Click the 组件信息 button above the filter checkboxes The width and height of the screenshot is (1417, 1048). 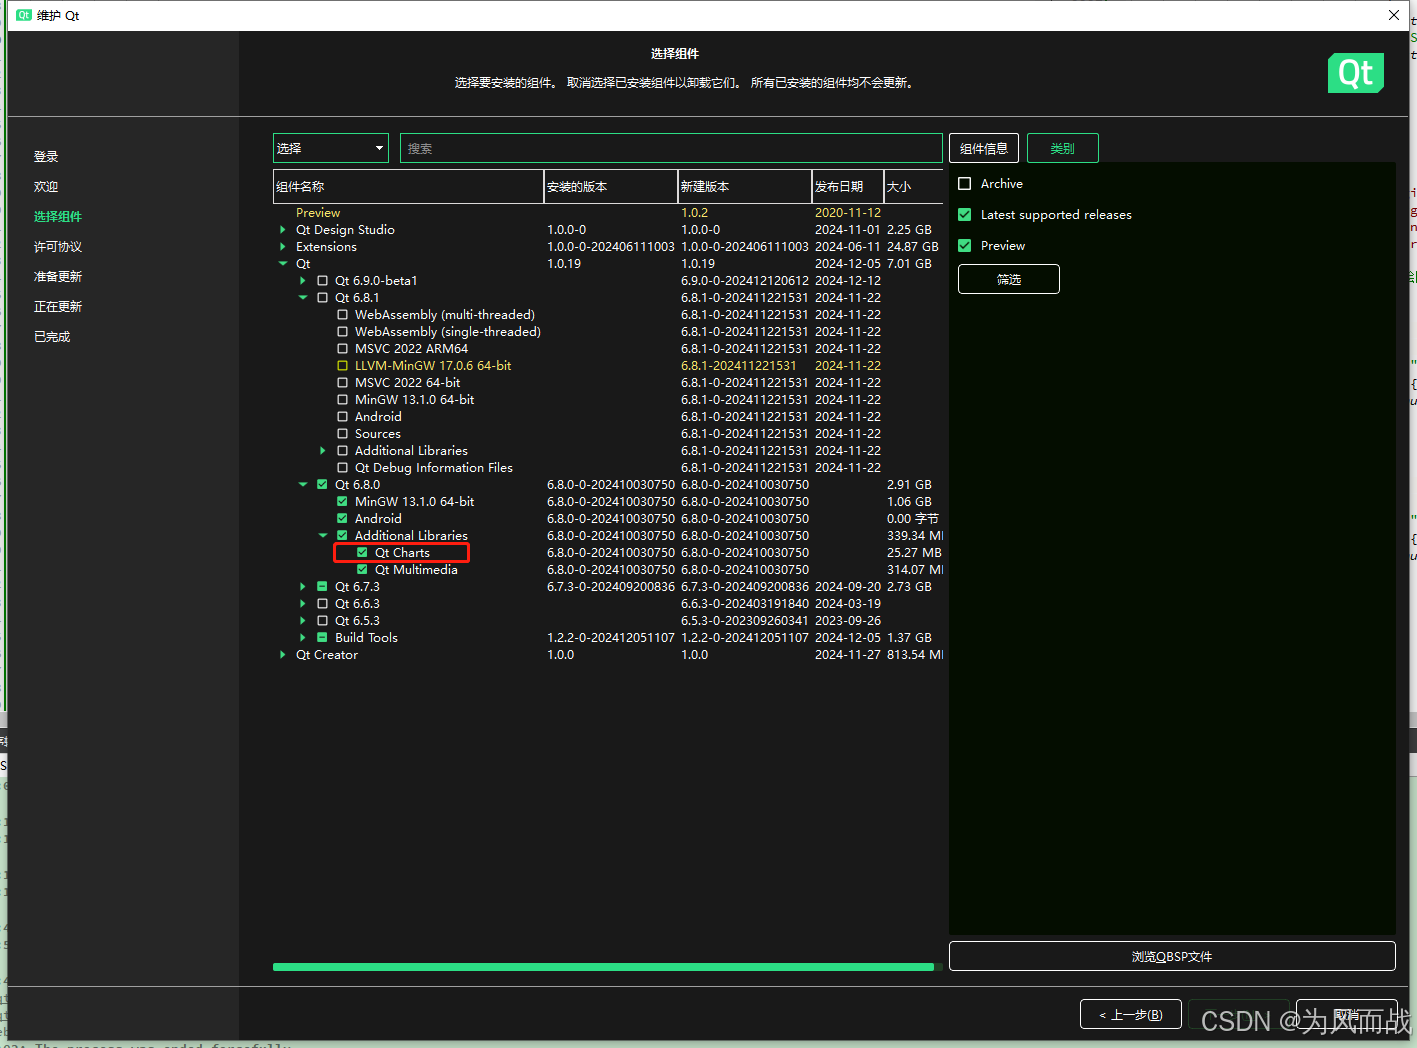point(983,147)
